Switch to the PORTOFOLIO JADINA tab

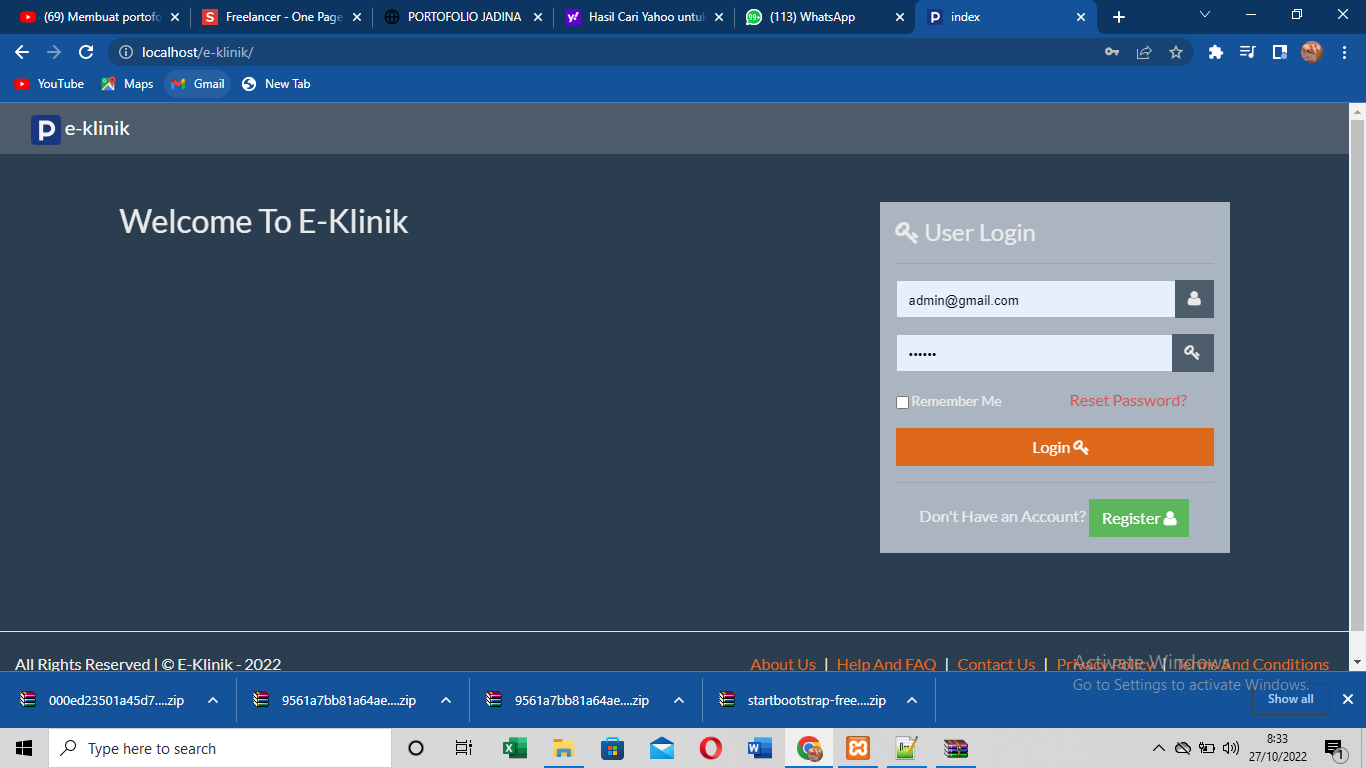click(464, 17)
